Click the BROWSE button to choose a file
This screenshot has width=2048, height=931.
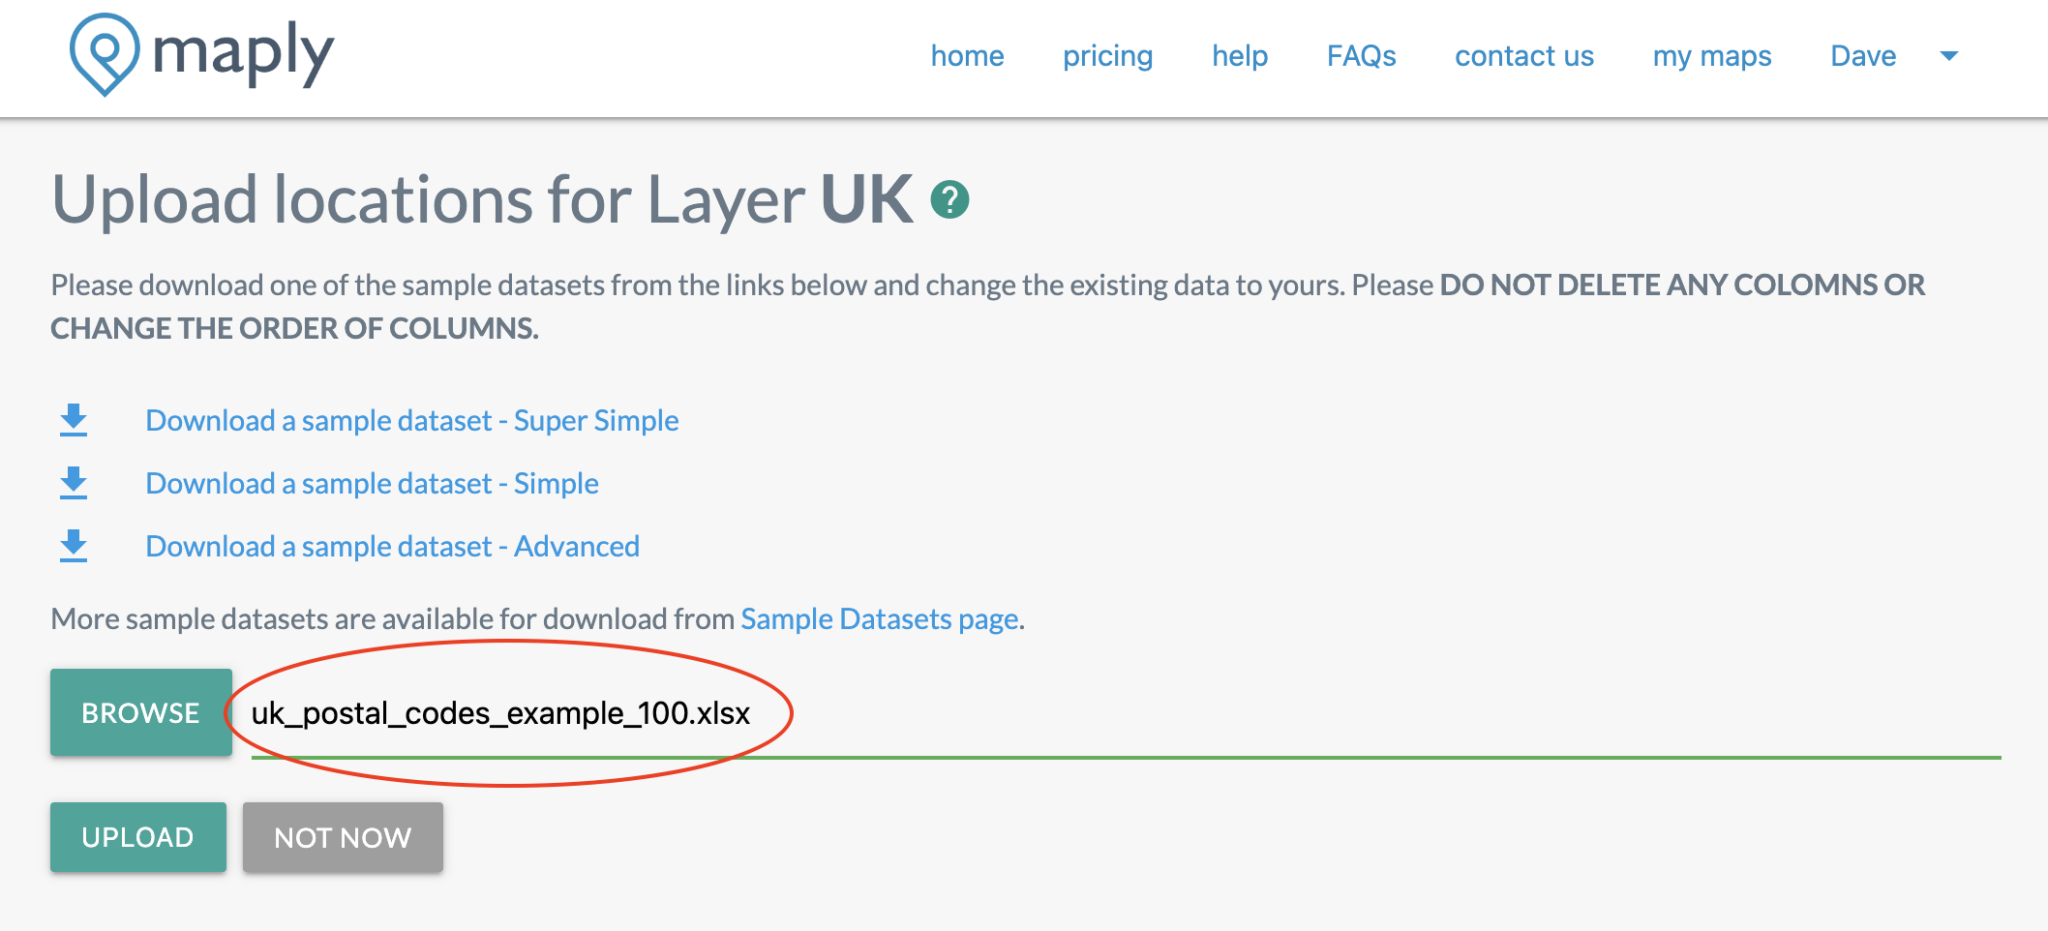(x=140, y=712)
